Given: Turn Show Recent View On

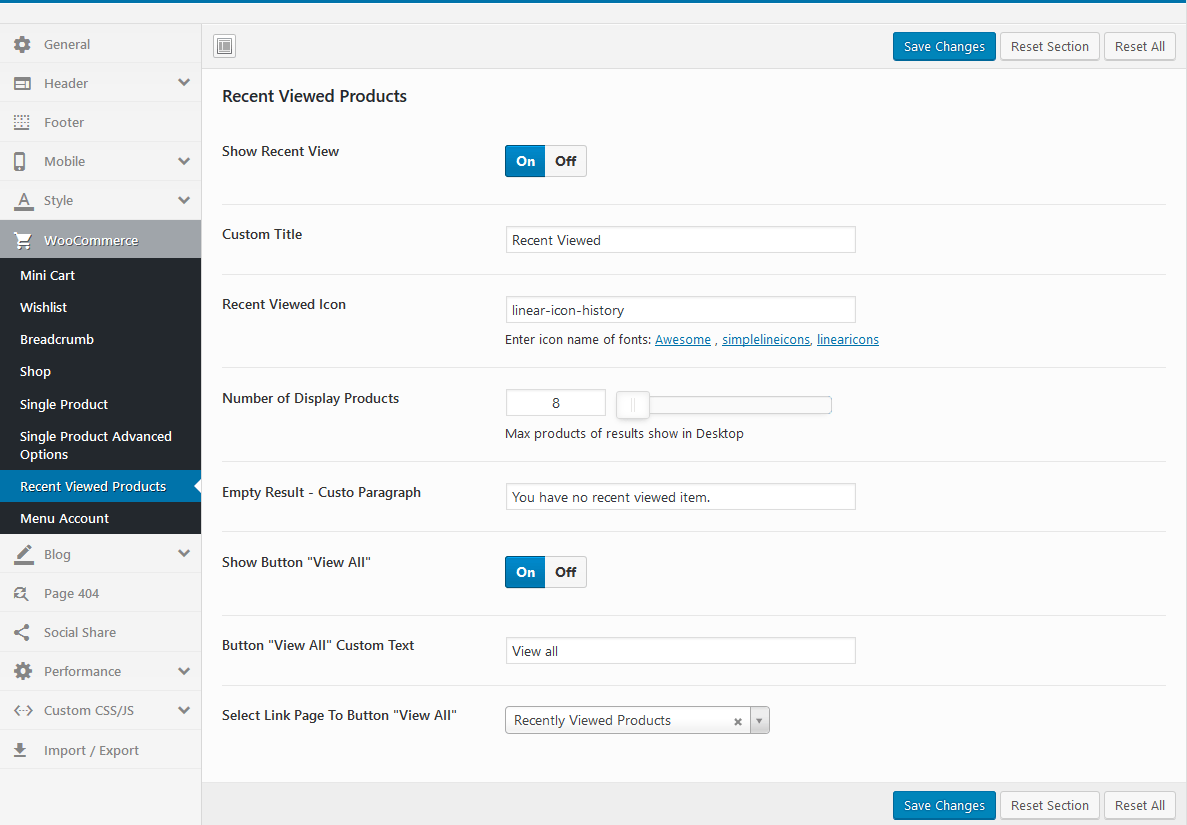Looking at the screenshot, I should (x=525, y=161).
